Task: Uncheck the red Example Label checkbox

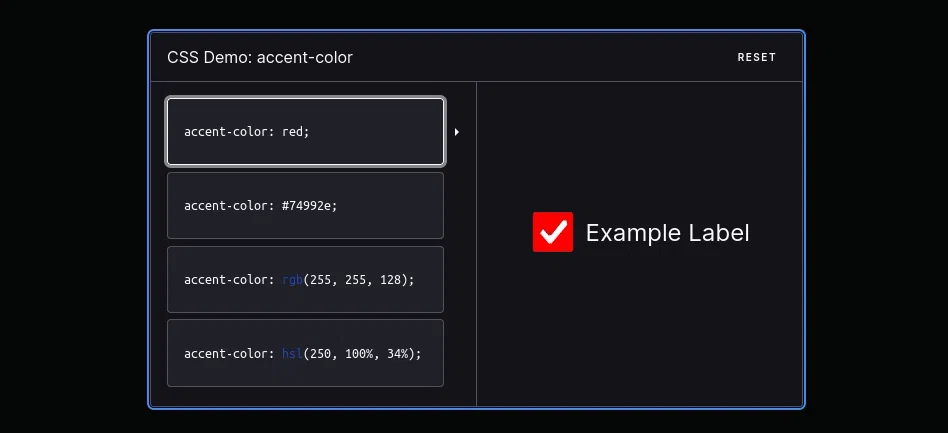Action: tap(553, 232)
